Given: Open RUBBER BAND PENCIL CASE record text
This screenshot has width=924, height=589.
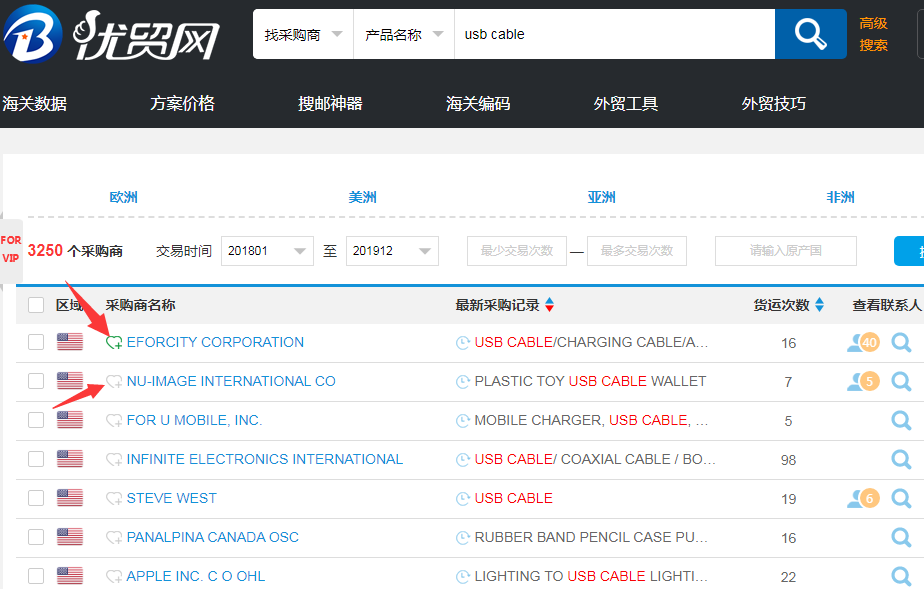Looking at the screenshot, I should (x=591, y=537).
